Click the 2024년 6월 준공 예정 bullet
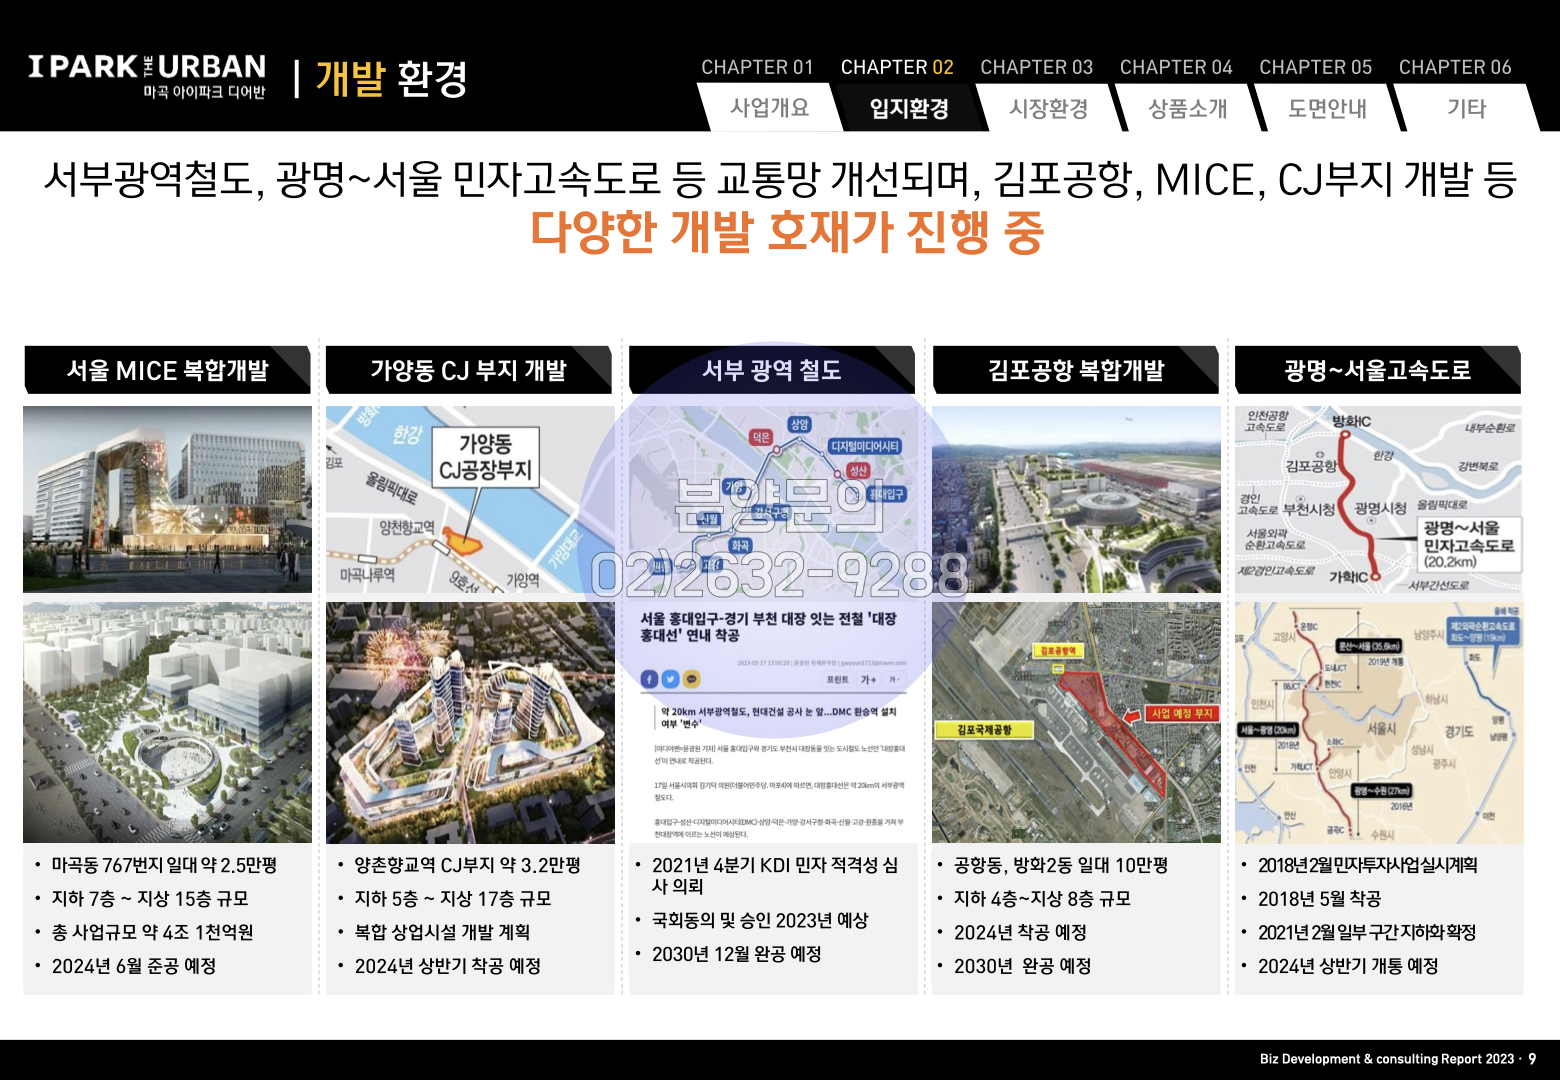This screenshot has height=1080, width=1560. (134, 966)
